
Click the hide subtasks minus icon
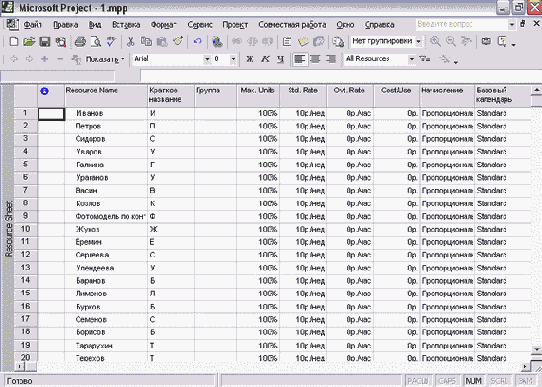tap(60, 59)
